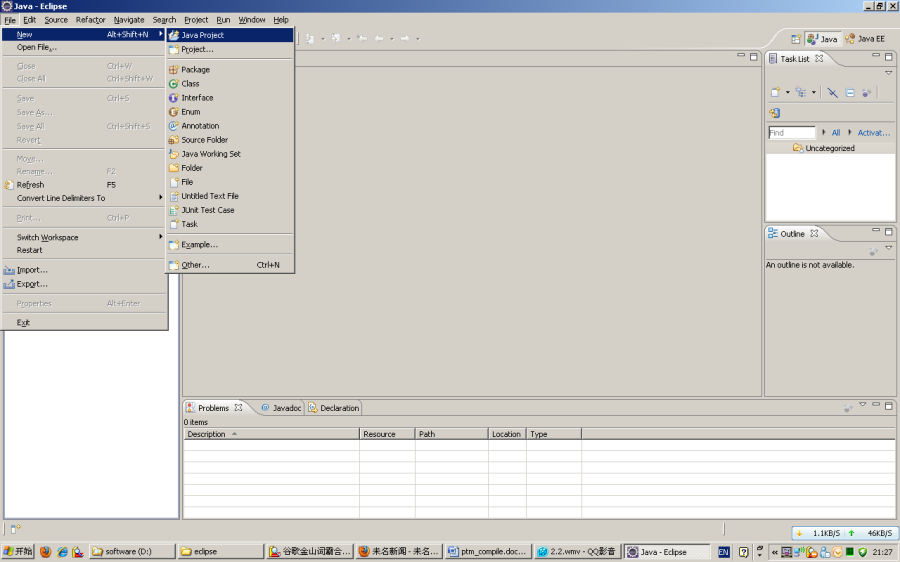Screen dimensions: 900x562
Task: Close the Outline view tab
Action: (x=814, y=234)
